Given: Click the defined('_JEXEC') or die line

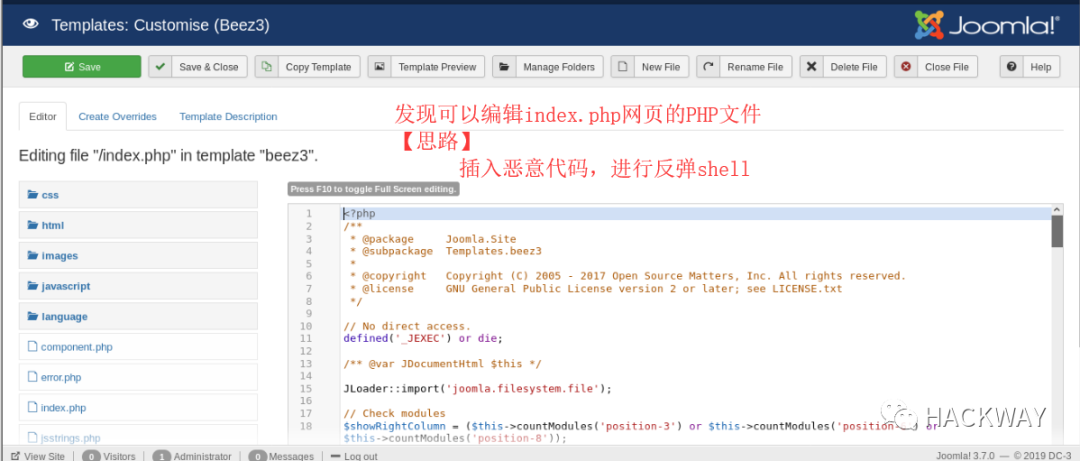Looking at the screenshot, I should click(x=423, y=338).
